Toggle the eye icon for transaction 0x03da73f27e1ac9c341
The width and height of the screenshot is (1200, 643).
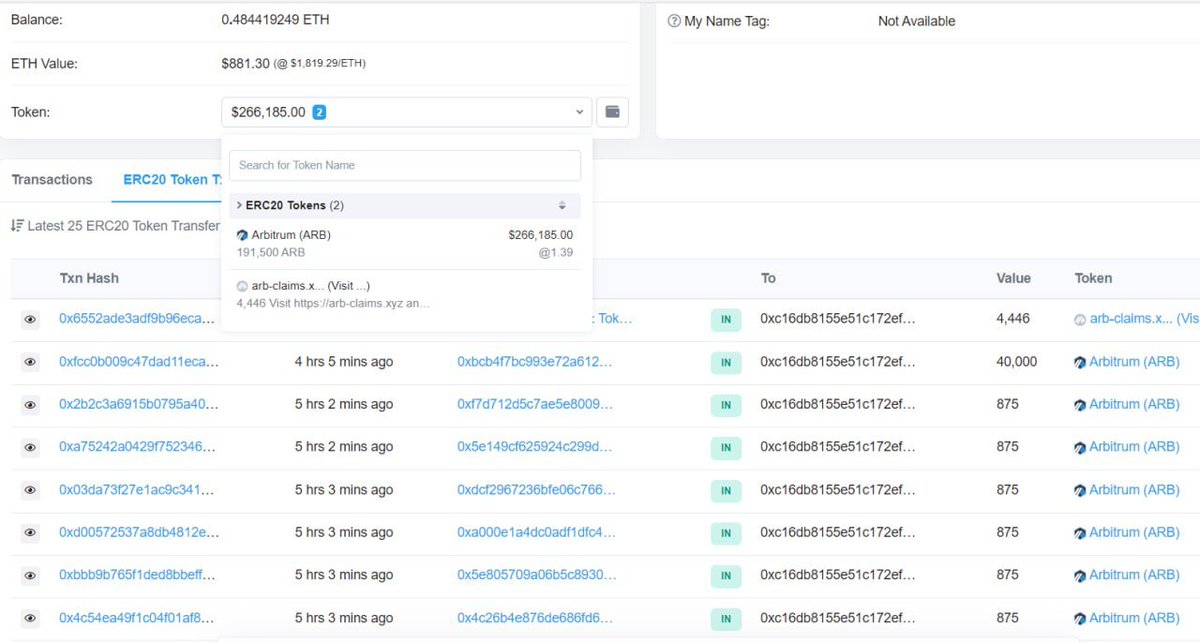tap(31, 490)
